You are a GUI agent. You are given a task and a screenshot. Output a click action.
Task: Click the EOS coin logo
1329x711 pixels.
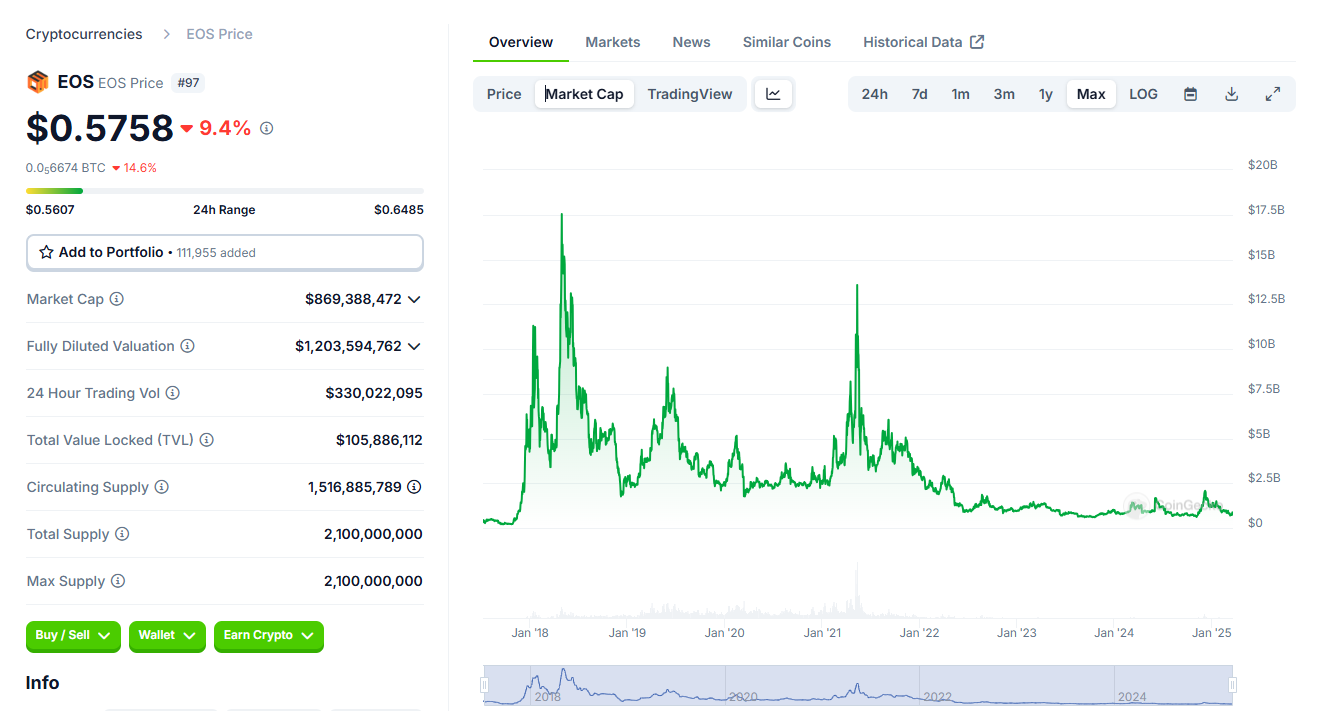[x=38, y=81]
